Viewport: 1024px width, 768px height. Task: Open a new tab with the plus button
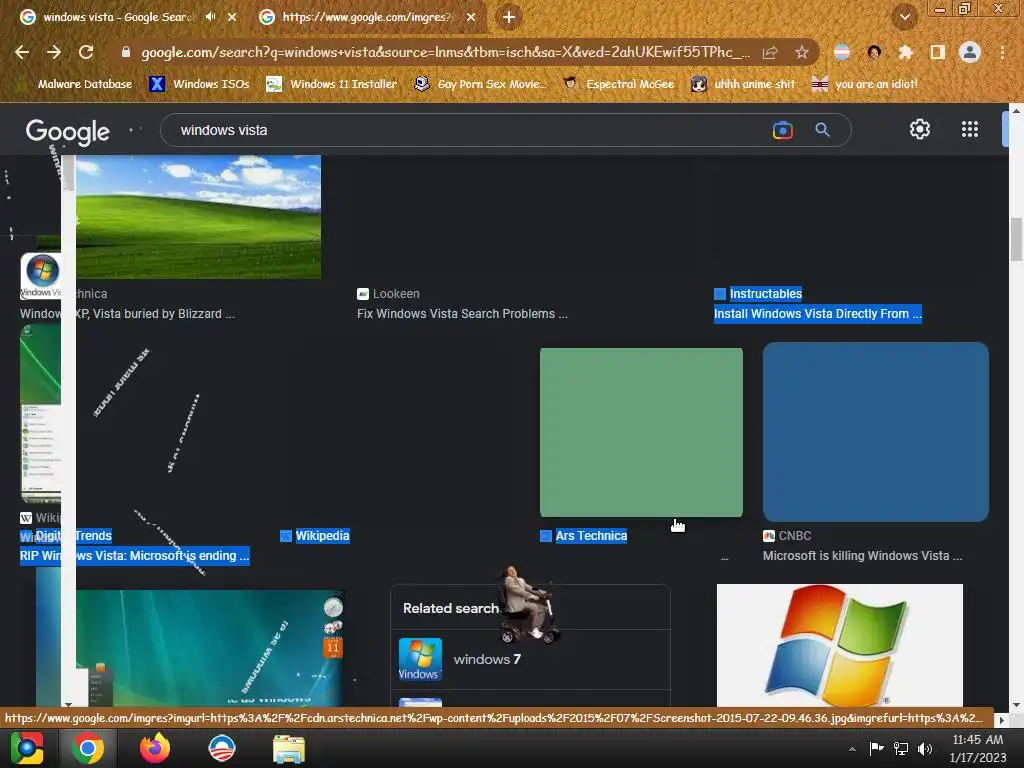point(509,17)
